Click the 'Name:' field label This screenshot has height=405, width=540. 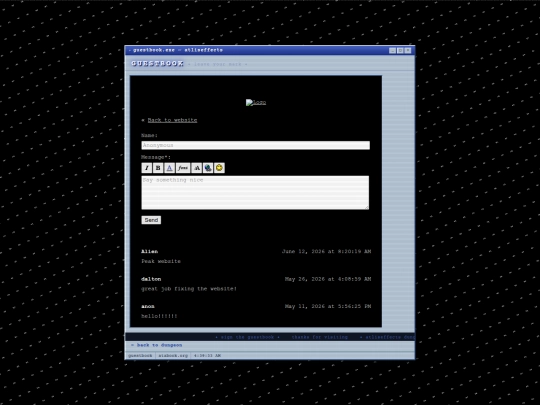(x=149, y=135)
